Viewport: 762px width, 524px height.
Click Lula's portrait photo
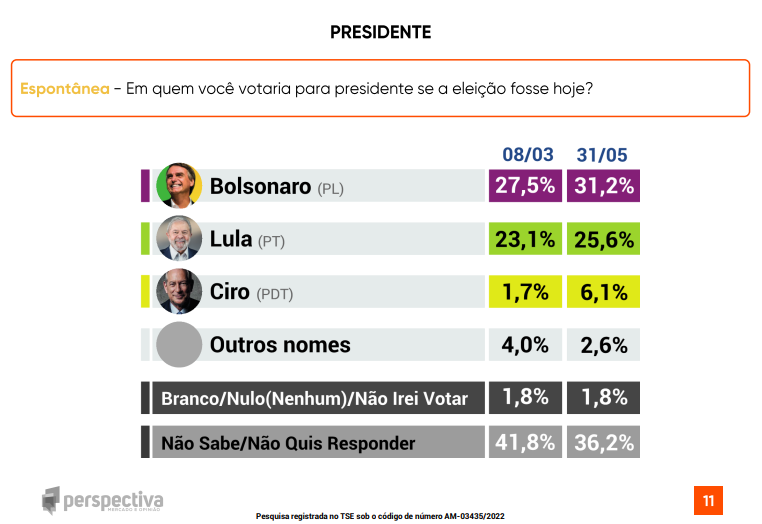(x=179, y=239)
